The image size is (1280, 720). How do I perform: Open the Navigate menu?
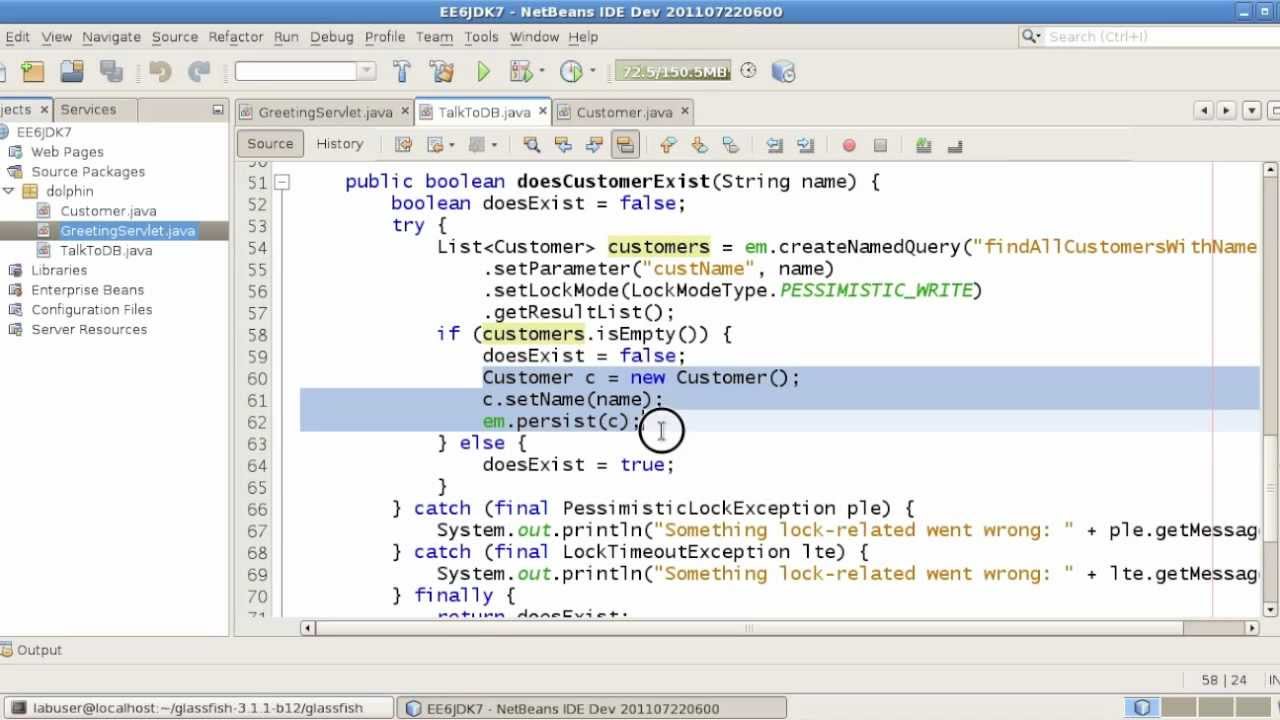111,36
